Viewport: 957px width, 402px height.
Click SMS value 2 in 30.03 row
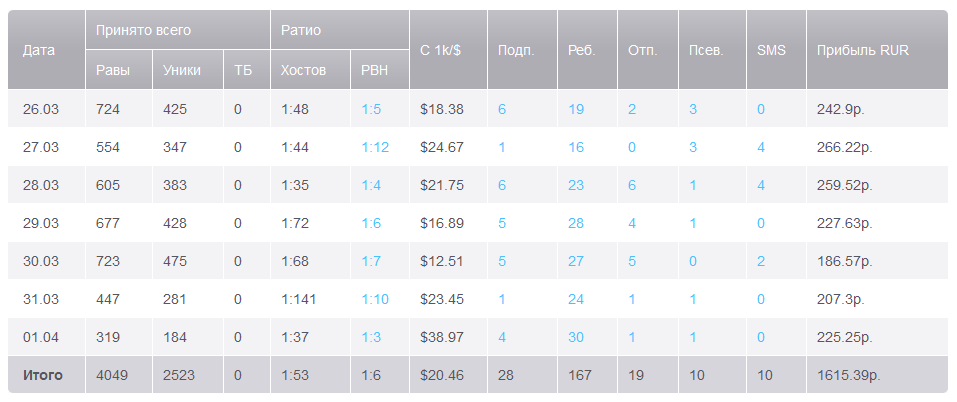coord(761,261)
